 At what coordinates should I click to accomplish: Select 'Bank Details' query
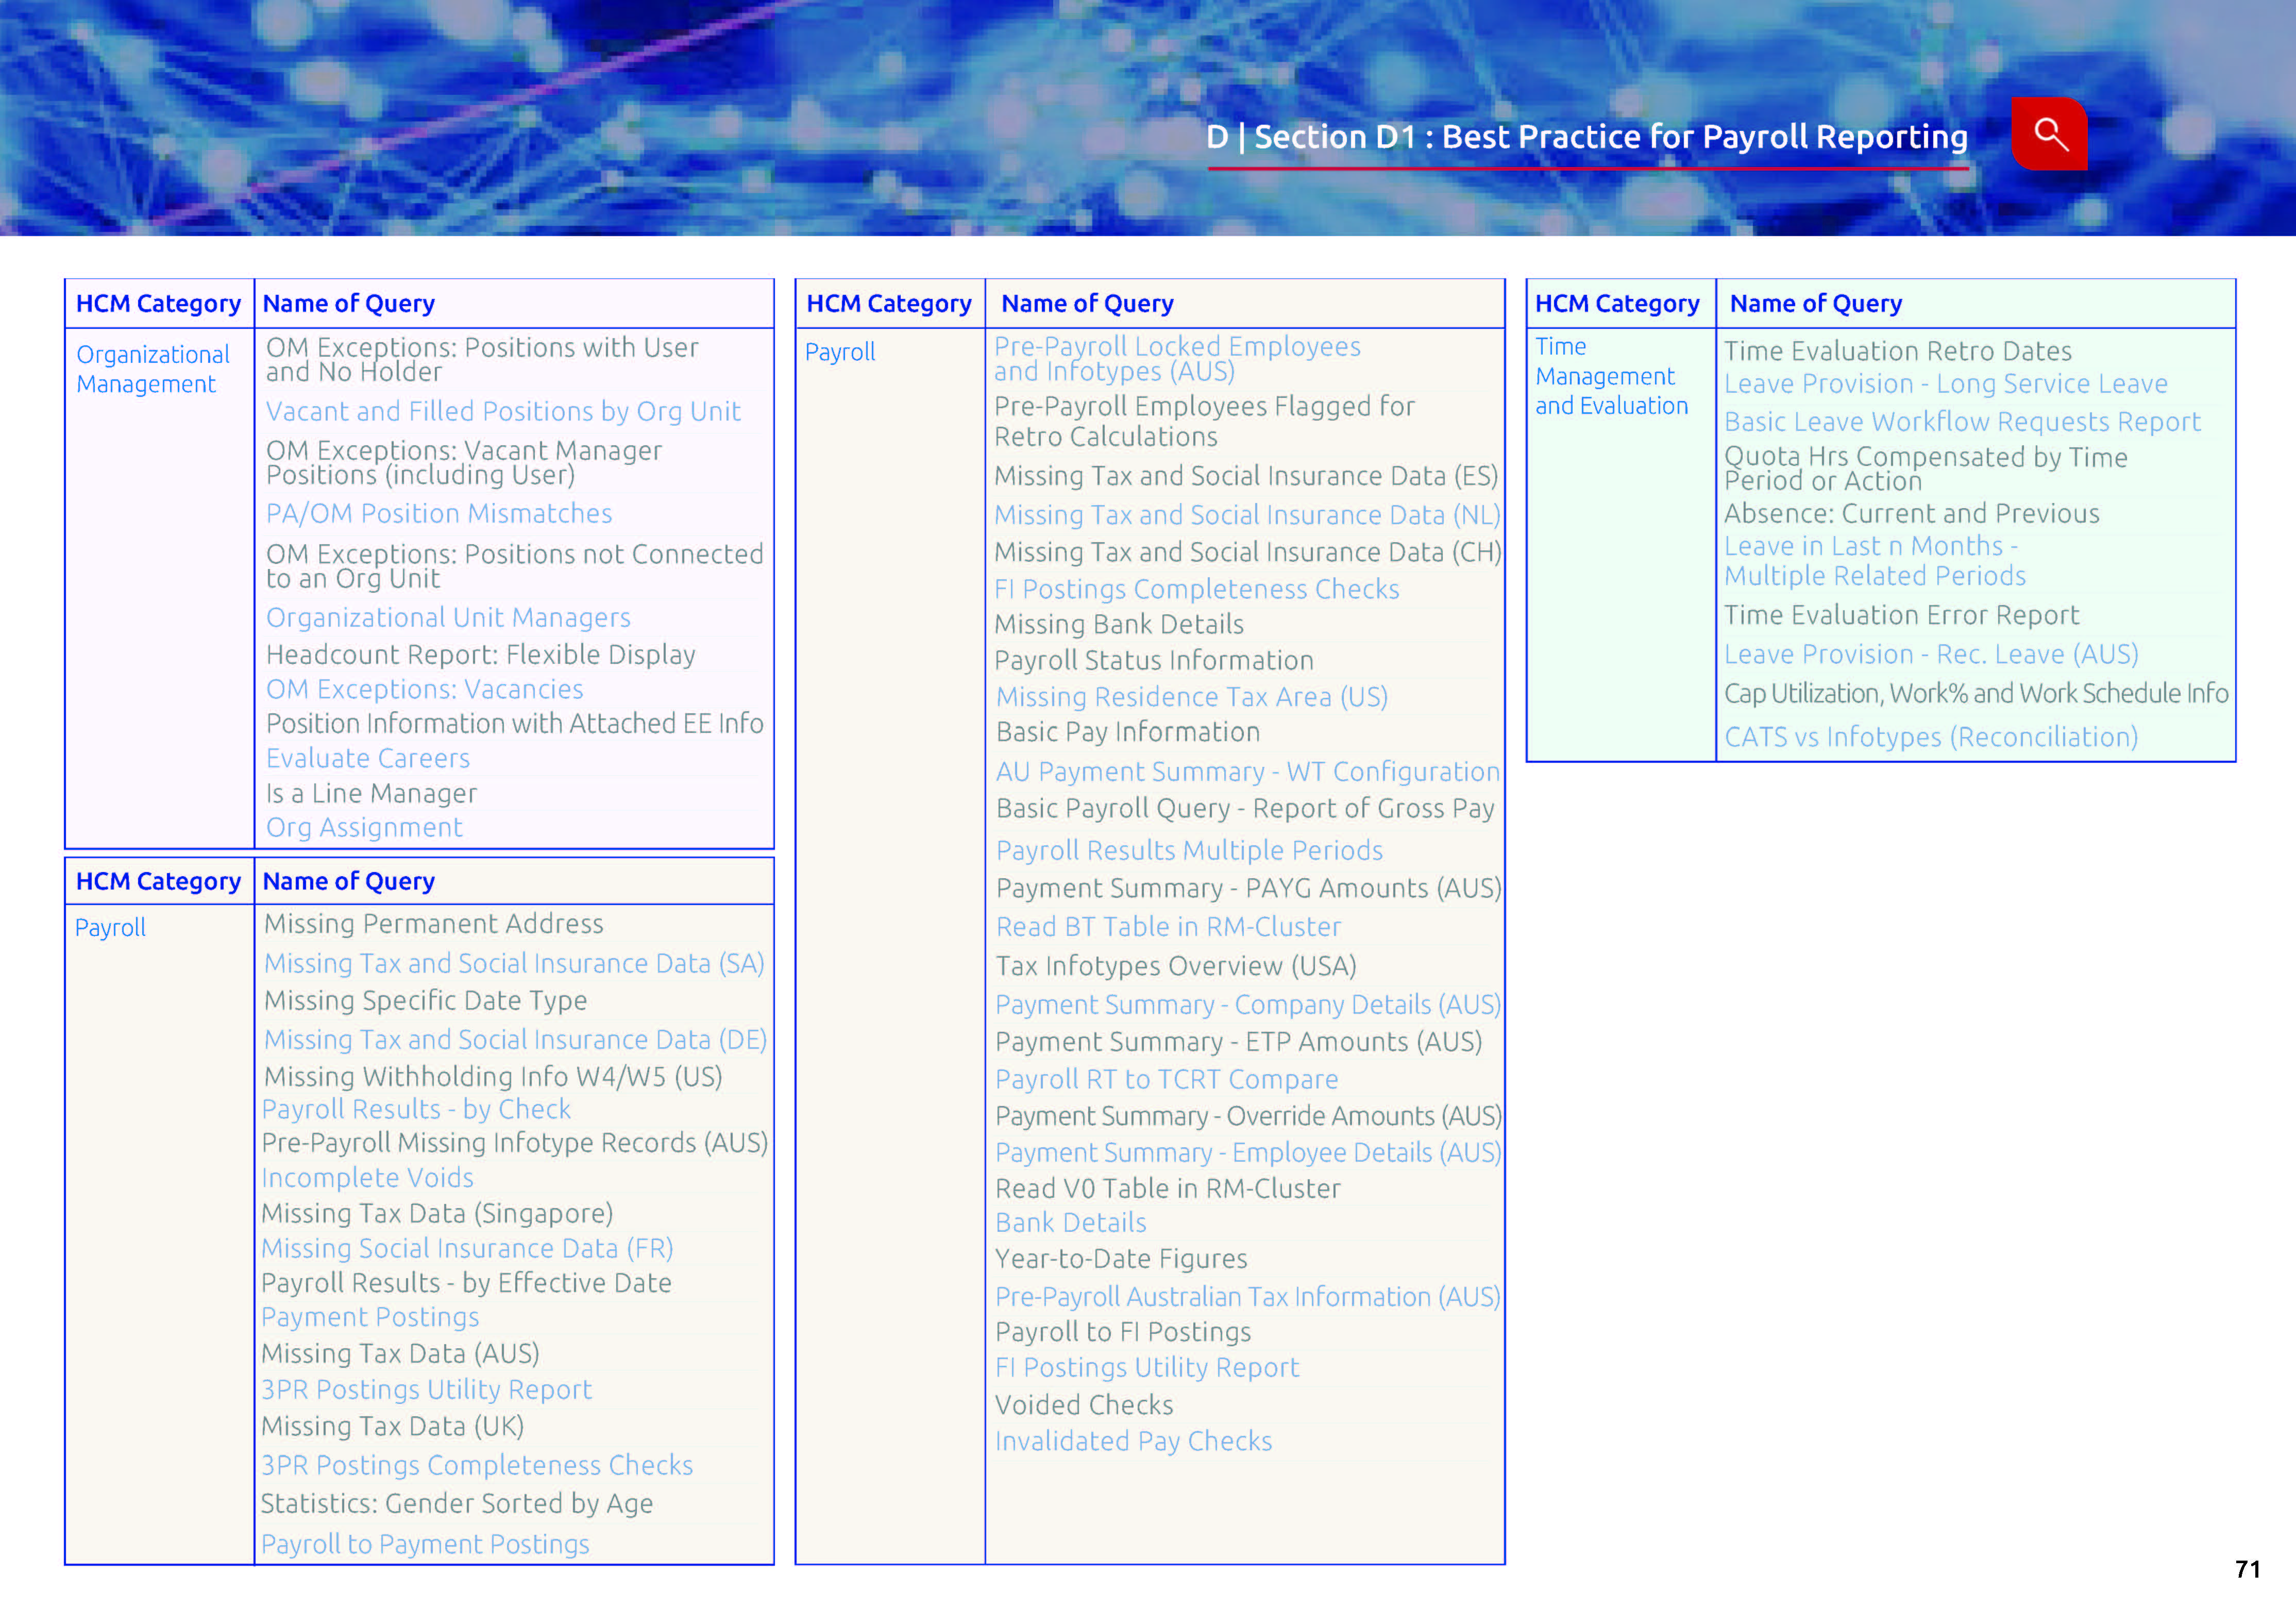click(x=1070, y=1222)
